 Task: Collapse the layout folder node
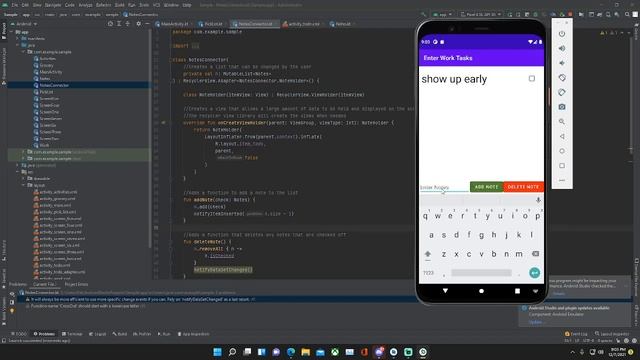(24, 185)
